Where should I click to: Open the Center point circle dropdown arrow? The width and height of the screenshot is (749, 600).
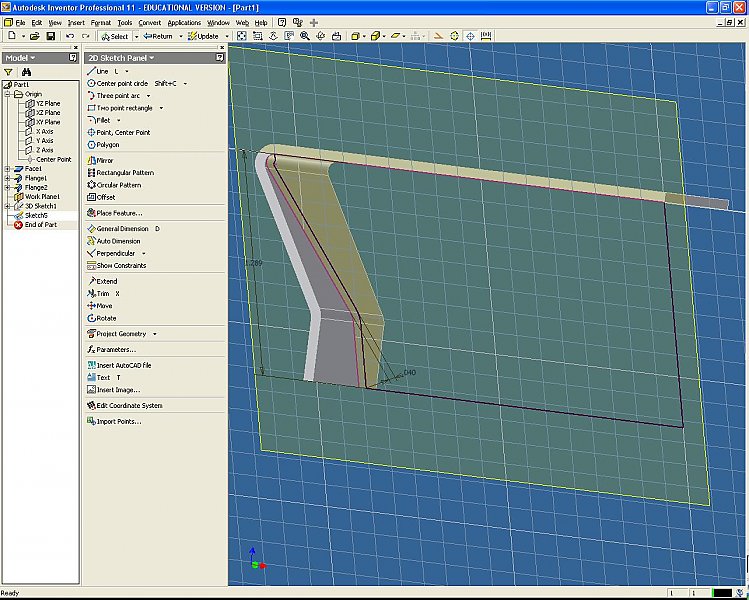[x=185, y=84]
